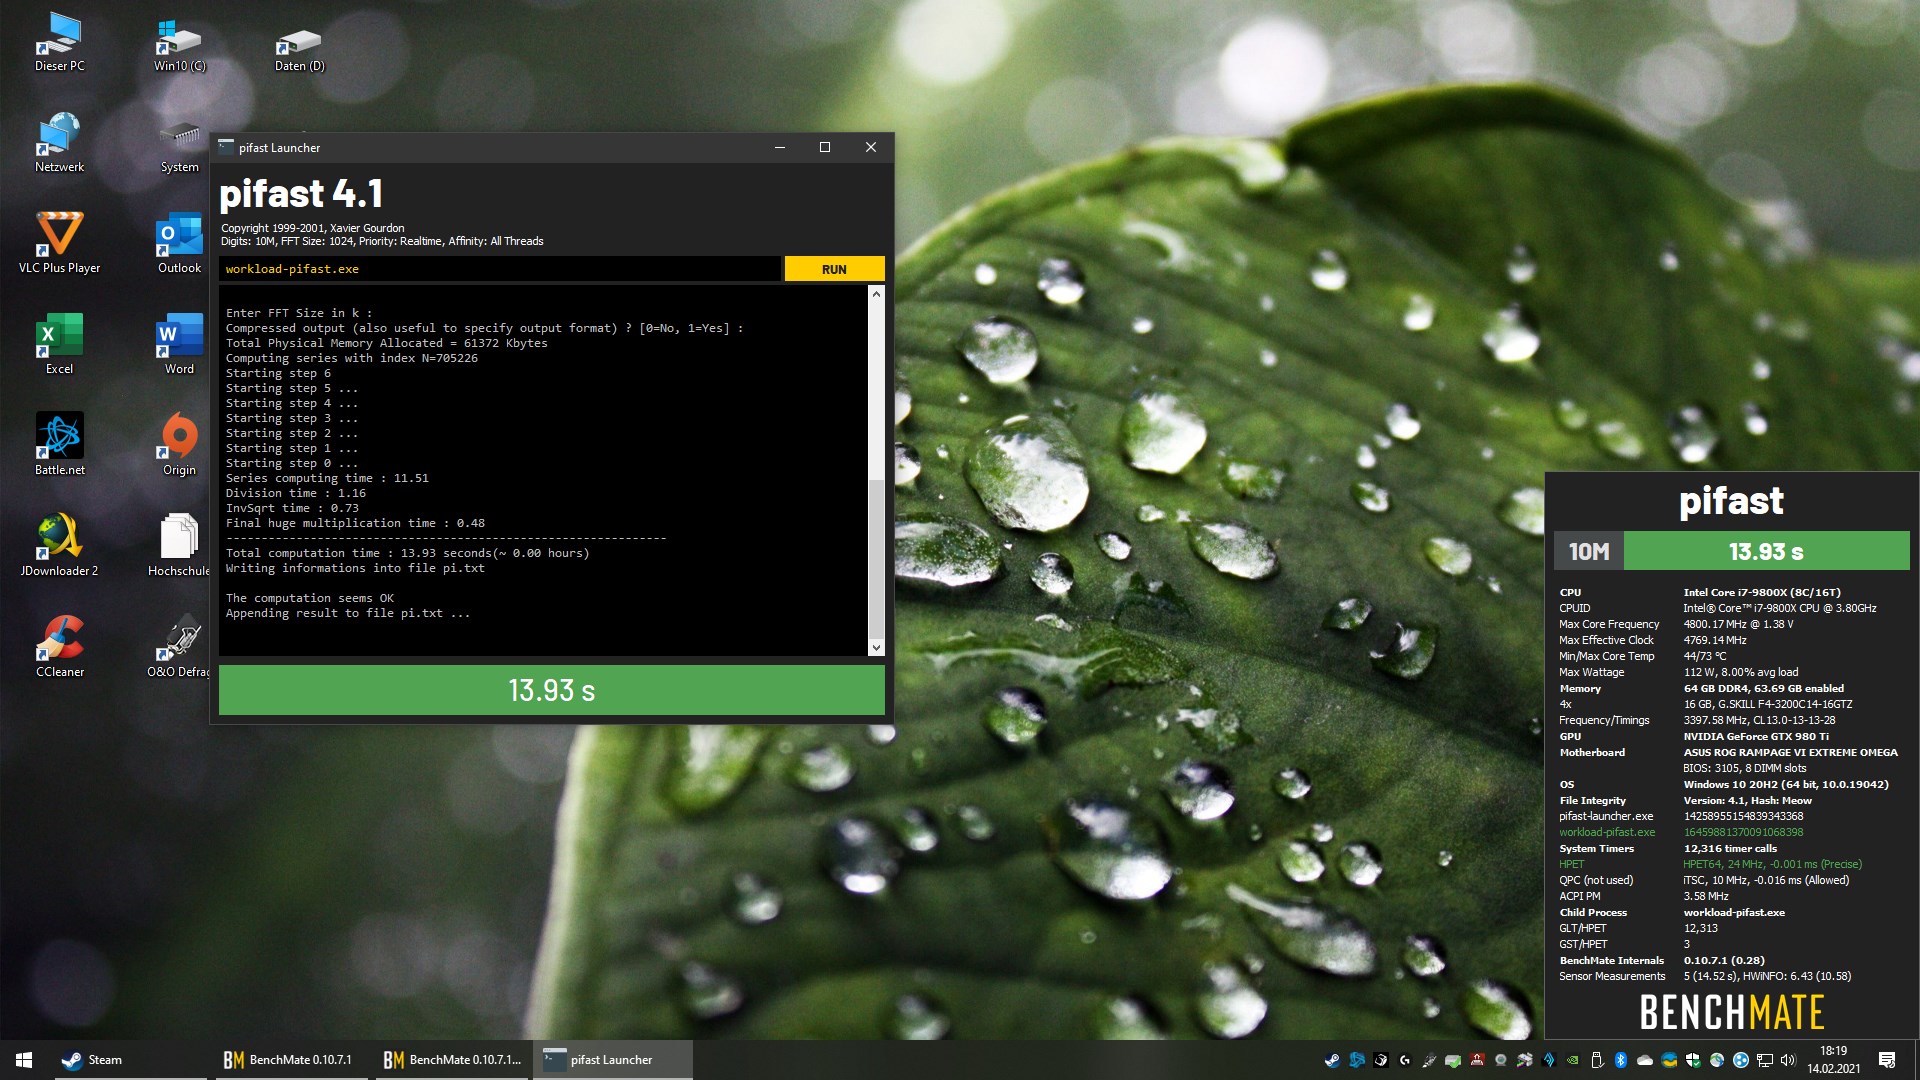1920x1080 pixels.
Task: Click 'ASUS ROG RAMPAGE VI EXTREME OMEGA' motherboard value
Action: coord(1790,752)
